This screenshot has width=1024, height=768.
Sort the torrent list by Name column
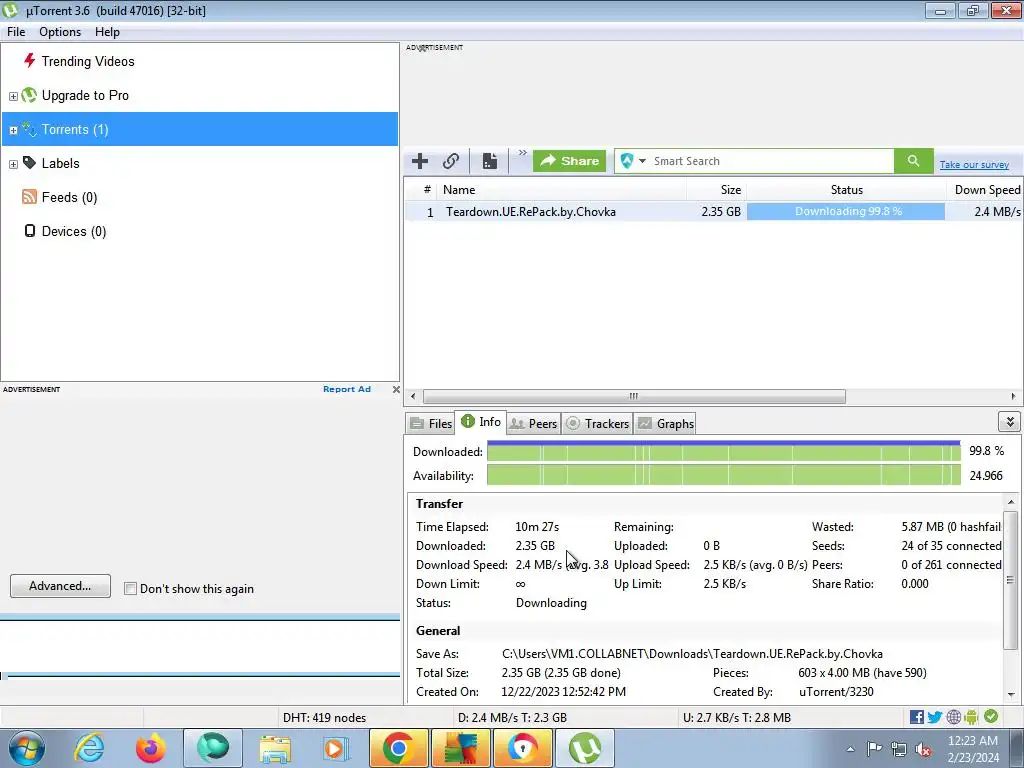[562, 190]
